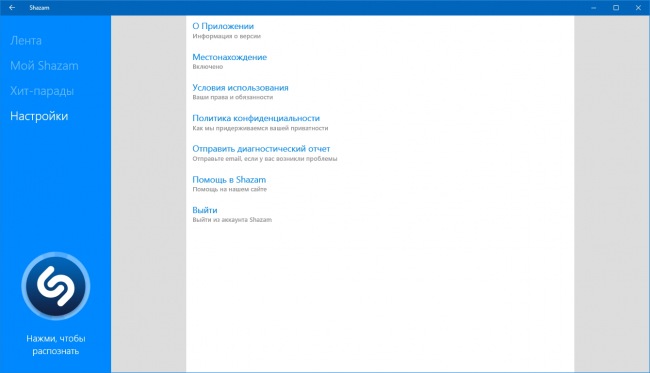Maximize the Shazam window
This screenshot has height=373, width=650.
point(616,7)
